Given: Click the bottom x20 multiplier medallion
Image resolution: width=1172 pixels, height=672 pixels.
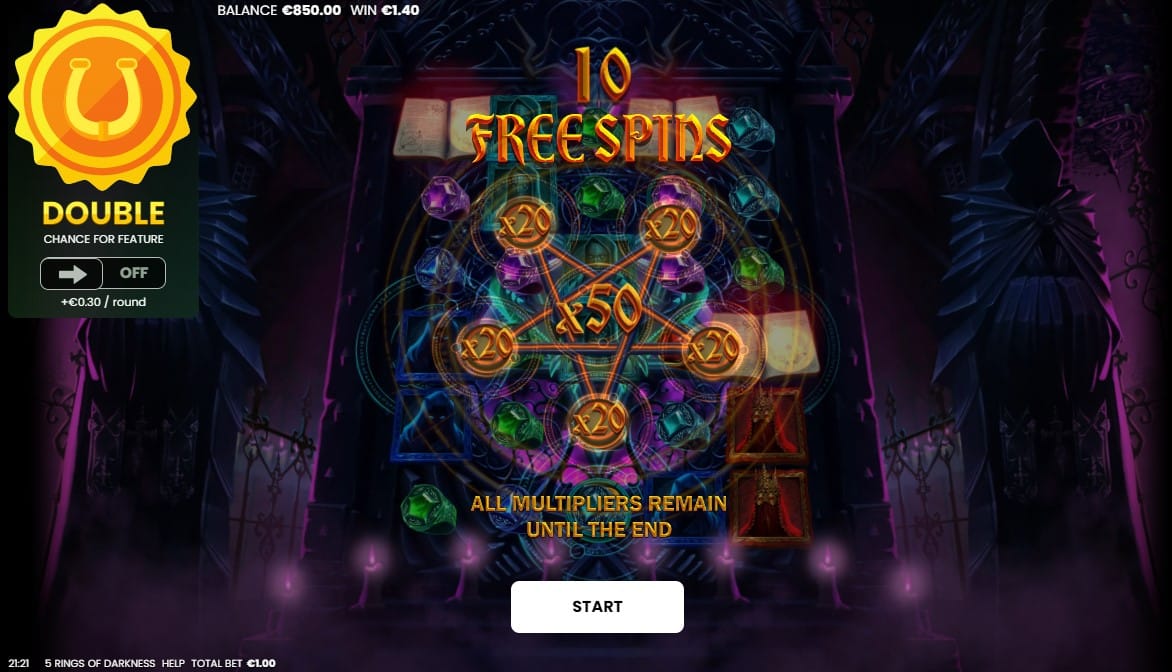Looking at the screenshot, I should coord(597,422).
